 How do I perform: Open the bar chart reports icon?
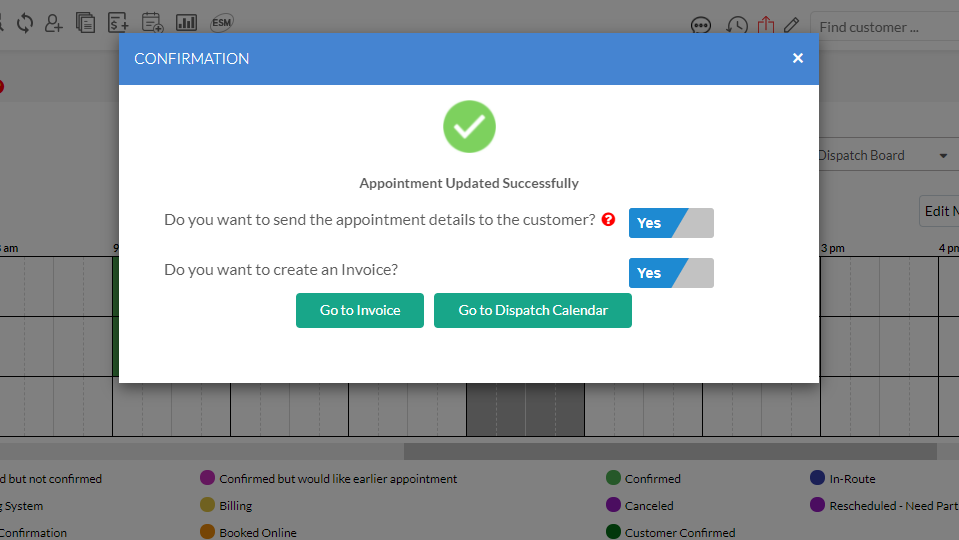tap(186, 22)
